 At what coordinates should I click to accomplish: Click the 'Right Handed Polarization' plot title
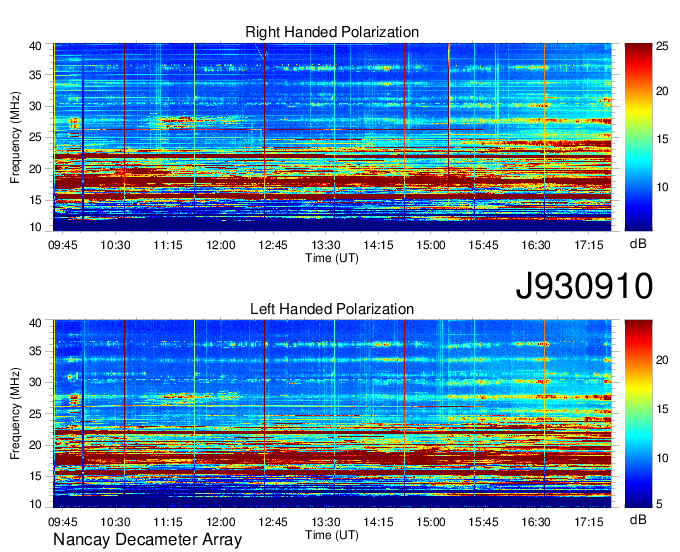tap(332, 32)
